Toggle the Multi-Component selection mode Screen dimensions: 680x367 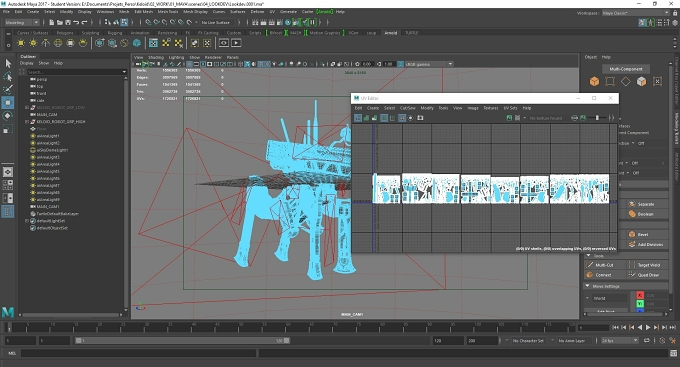coord(626,69)
